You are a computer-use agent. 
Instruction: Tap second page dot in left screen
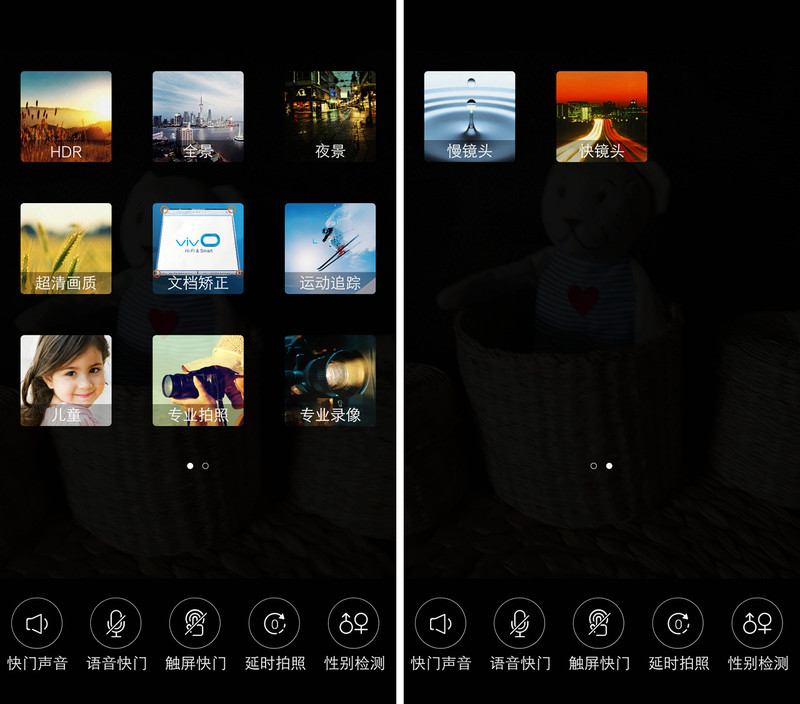[x=205, y=466]
